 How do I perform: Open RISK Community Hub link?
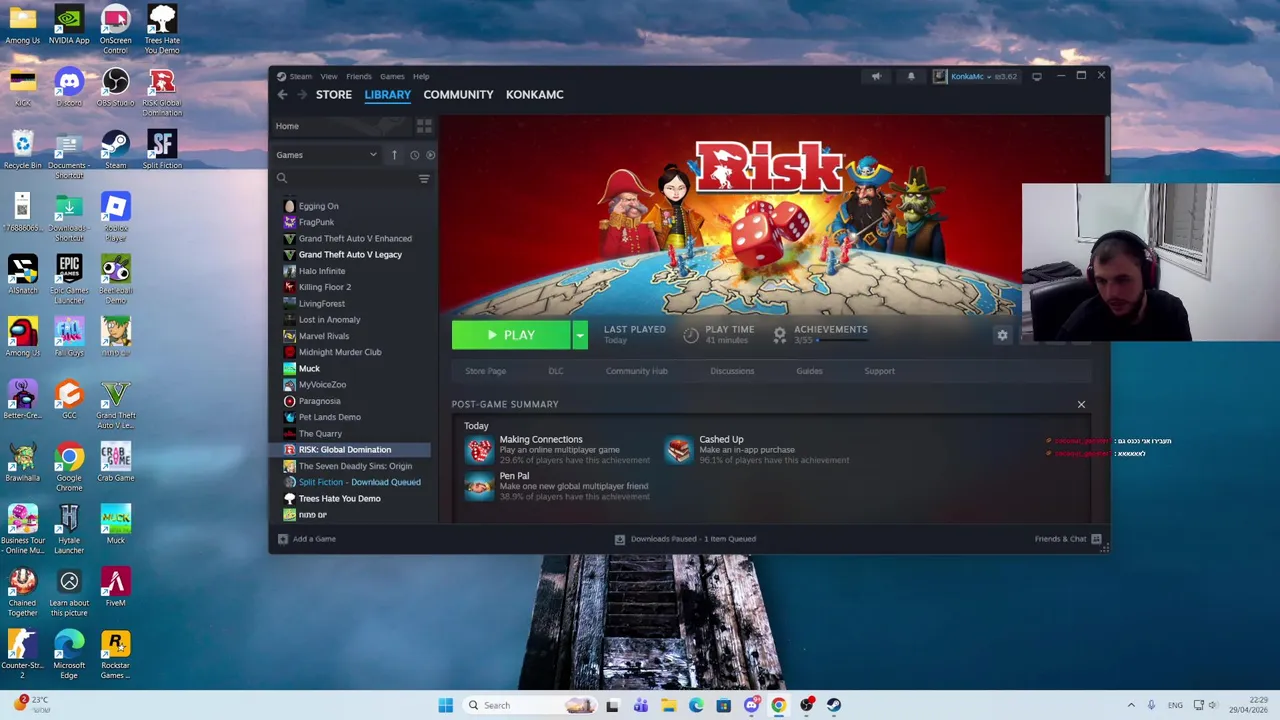636,371
